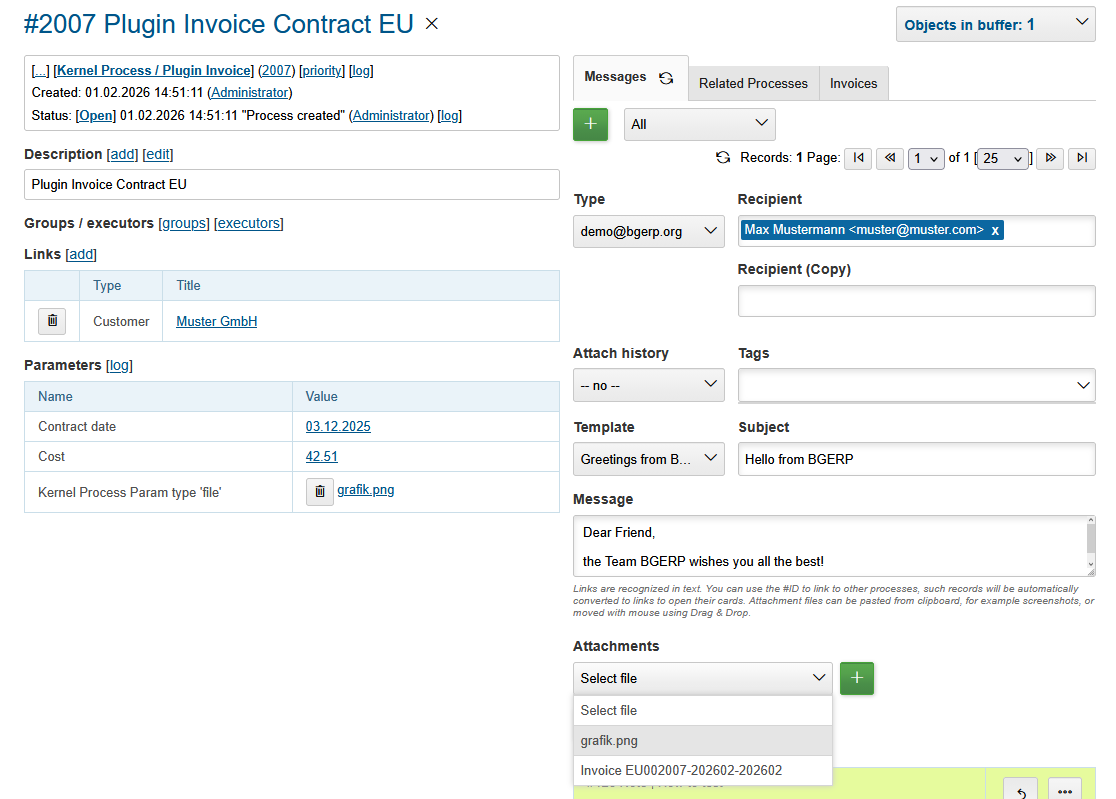Click into the Subject input field

tap(916, 460)
